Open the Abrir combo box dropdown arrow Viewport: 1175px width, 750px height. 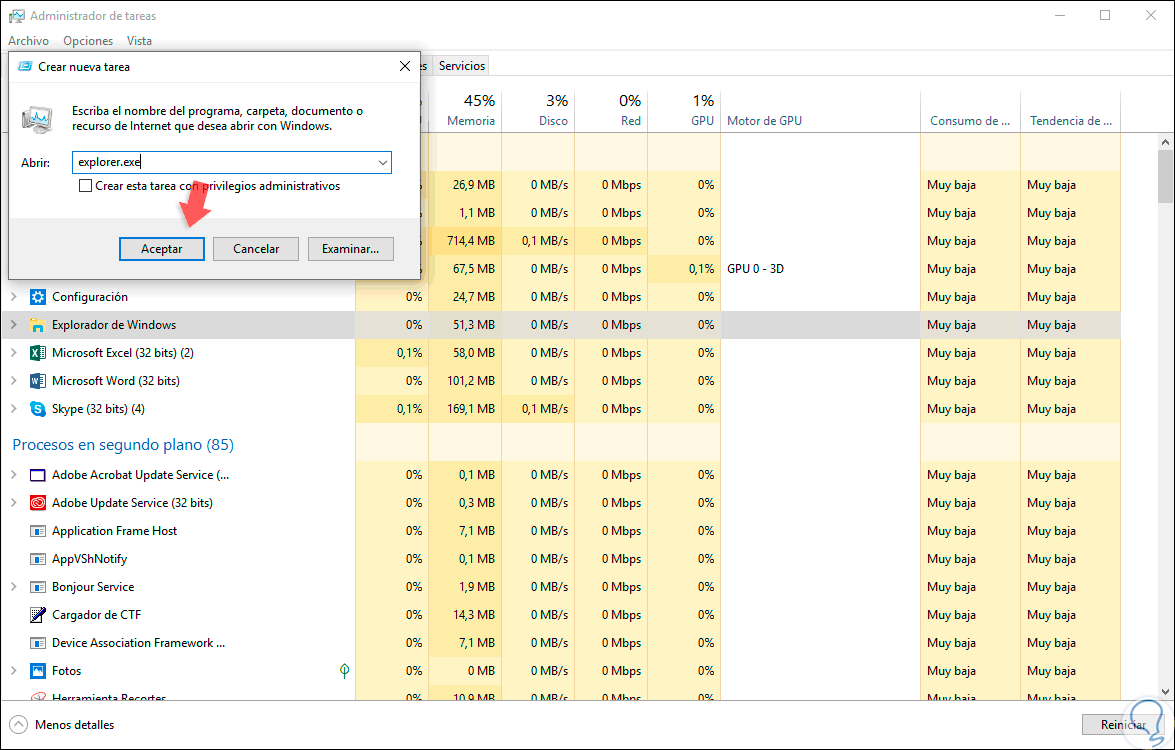tap(383, 162)
